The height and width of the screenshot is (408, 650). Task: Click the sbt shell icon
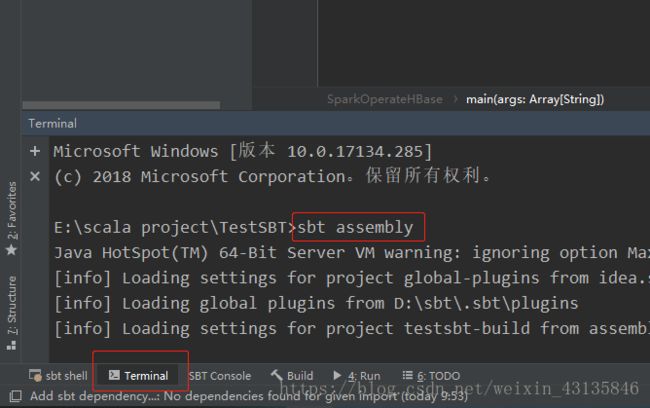[x=35, y=376]
